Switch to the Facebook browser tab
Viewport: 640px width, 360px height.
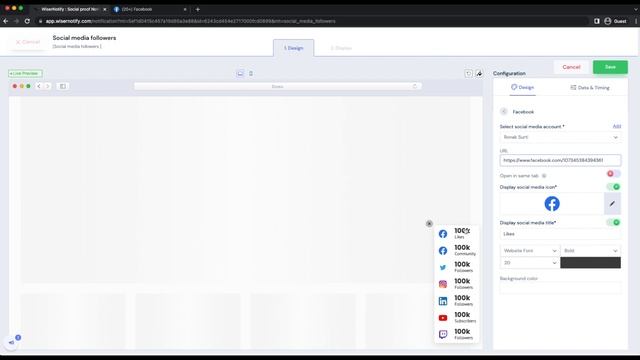(149, 9)
